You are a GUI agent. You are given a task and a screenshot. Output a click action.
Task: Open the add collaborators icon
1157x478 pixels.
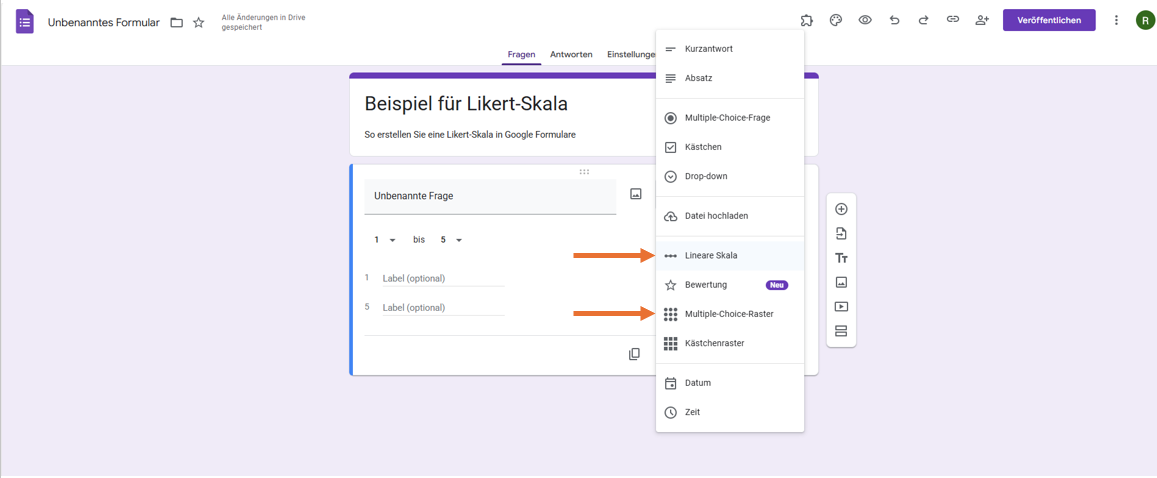point(981,21)
